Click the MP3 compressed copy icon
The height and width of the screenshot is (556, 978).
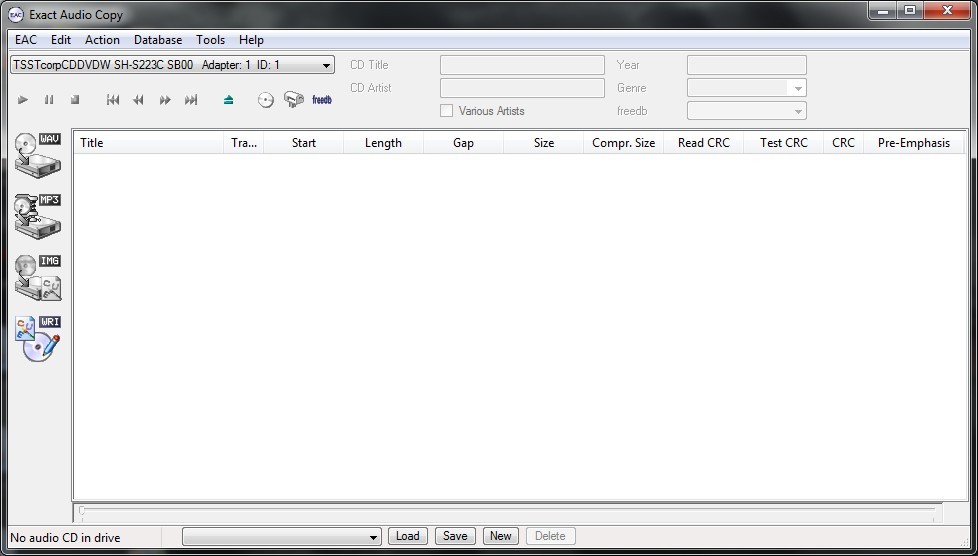[x=38, y=216]
